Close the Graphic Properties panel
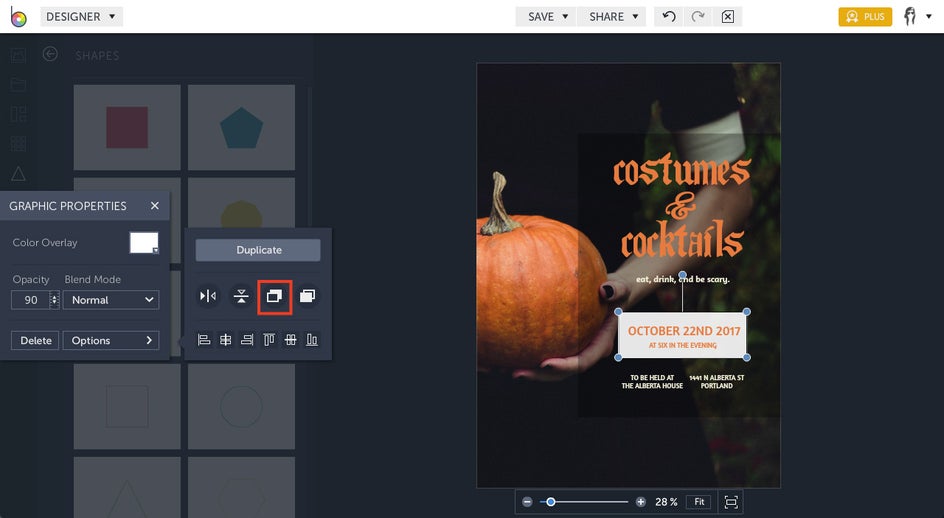The height and width of the screenshot is (518, 944). click(x=155, y=206)
